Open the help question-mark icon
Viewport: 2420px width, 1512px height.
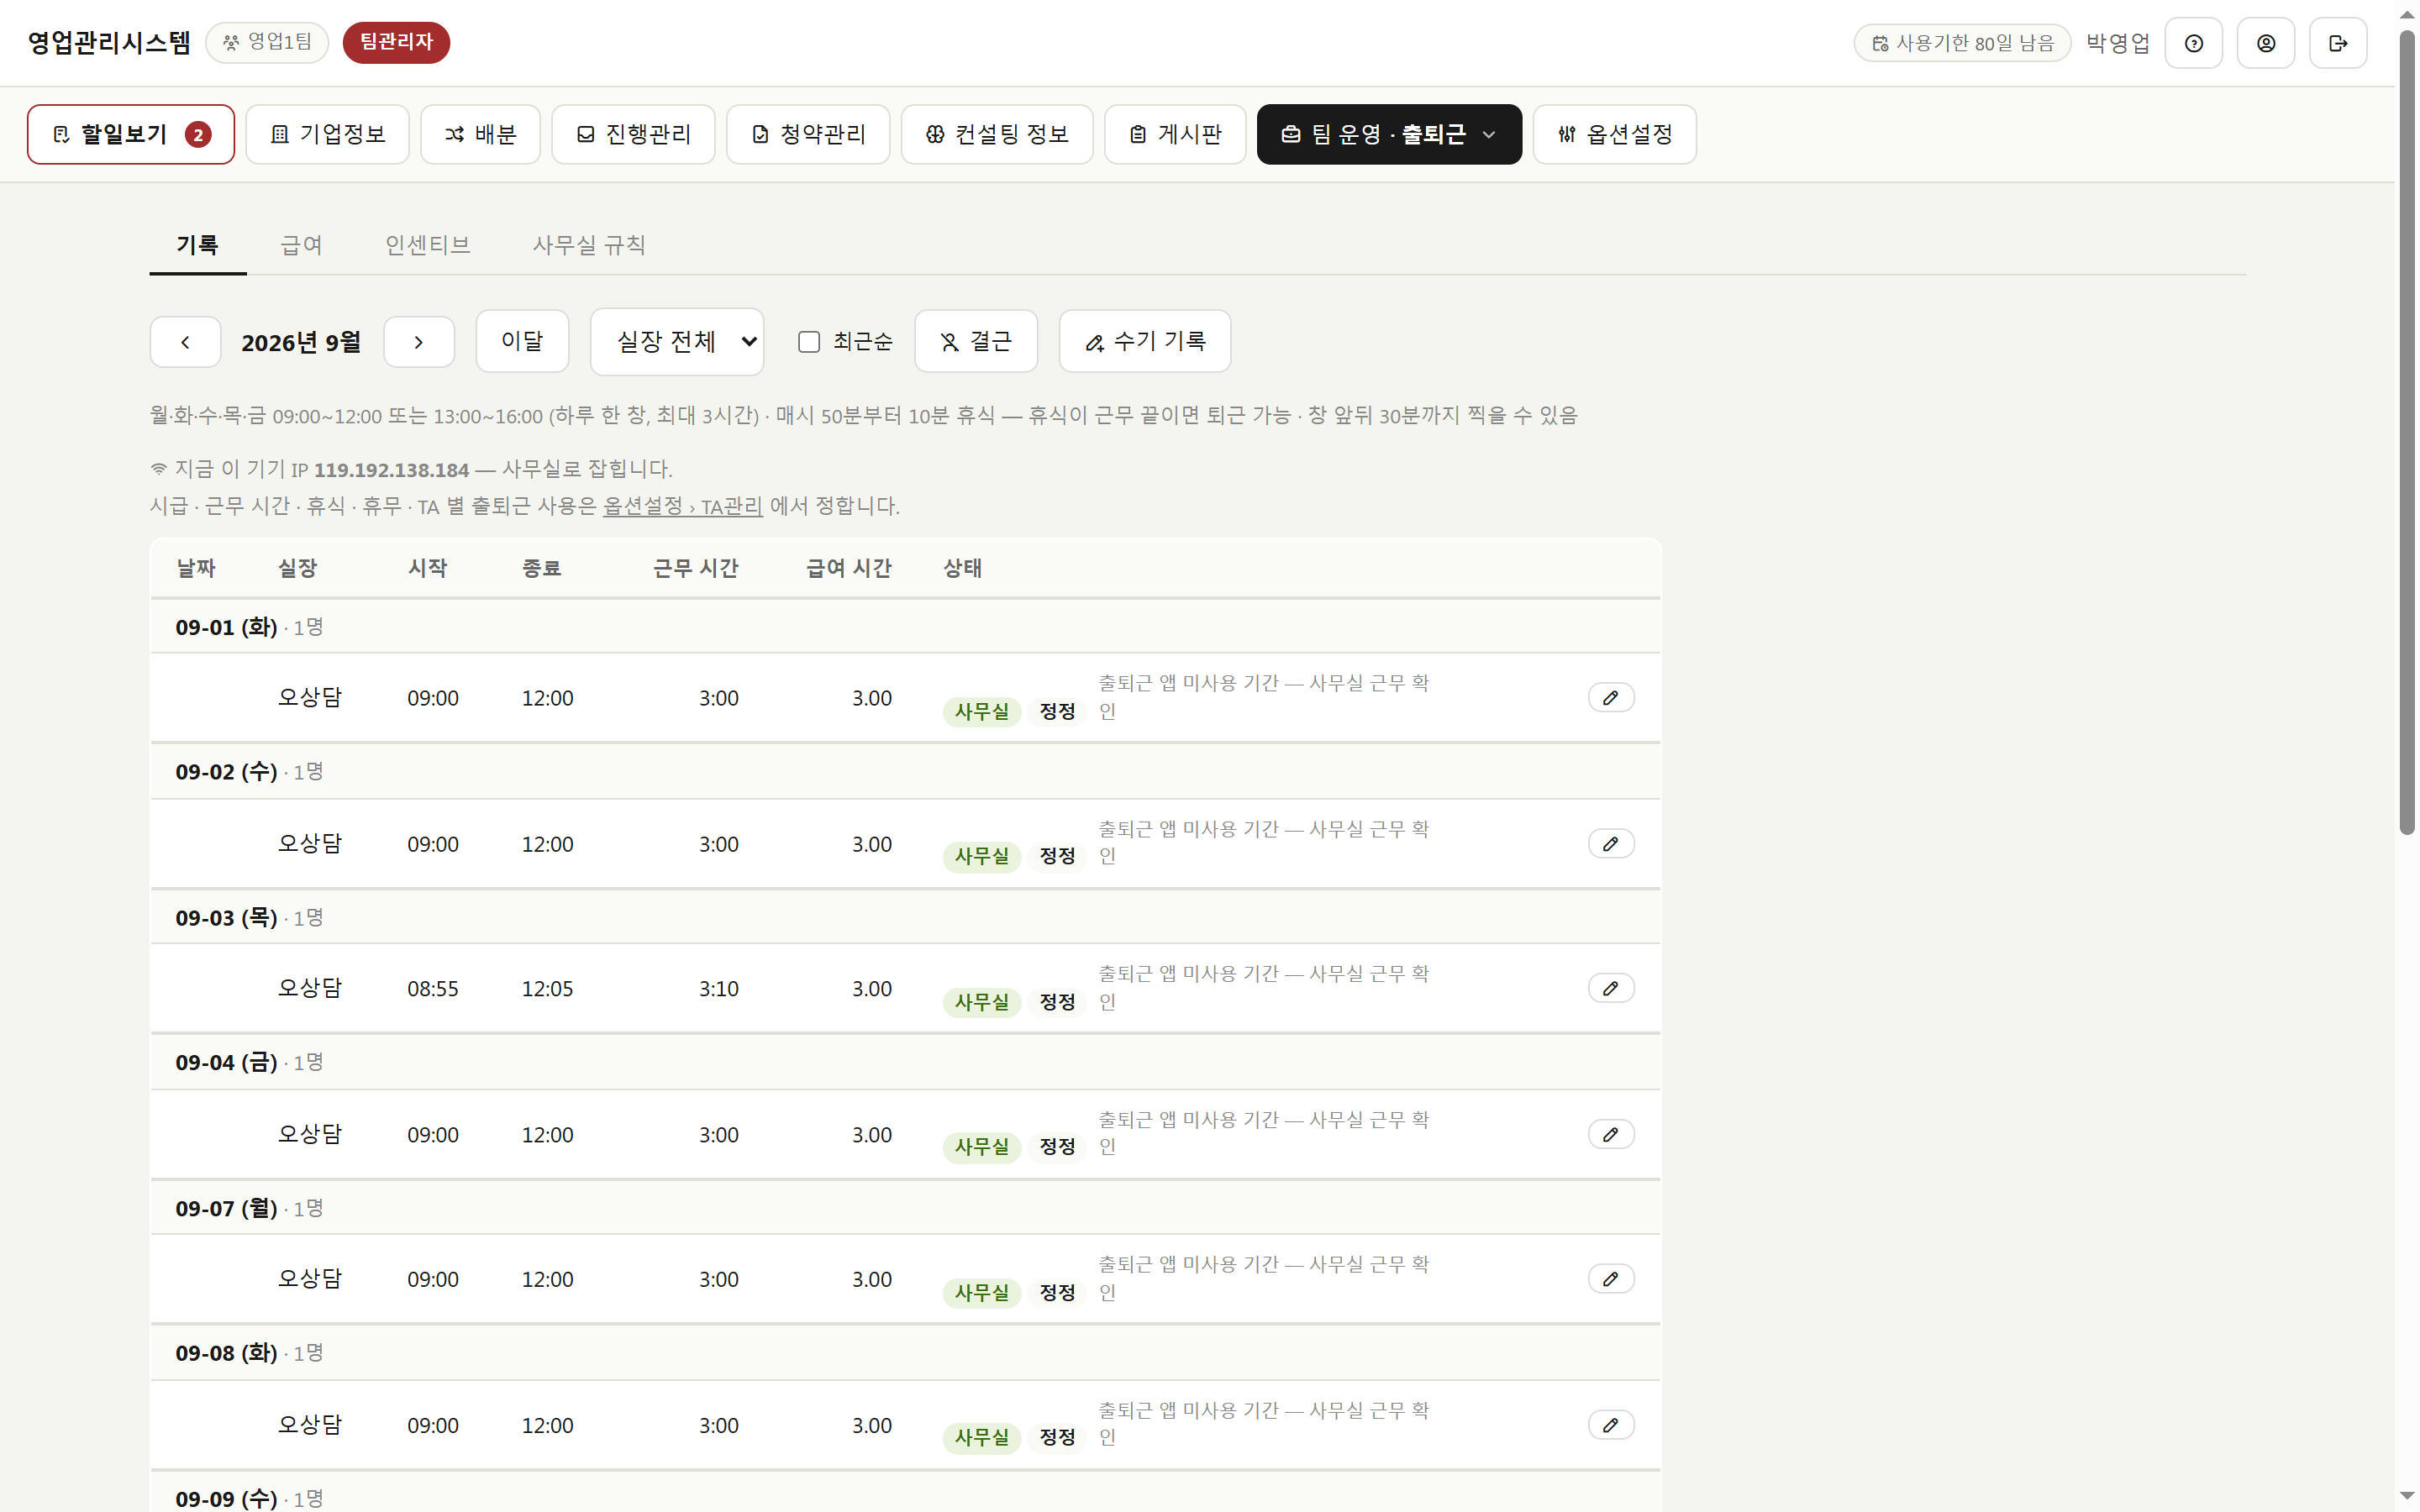[2193, 43]
